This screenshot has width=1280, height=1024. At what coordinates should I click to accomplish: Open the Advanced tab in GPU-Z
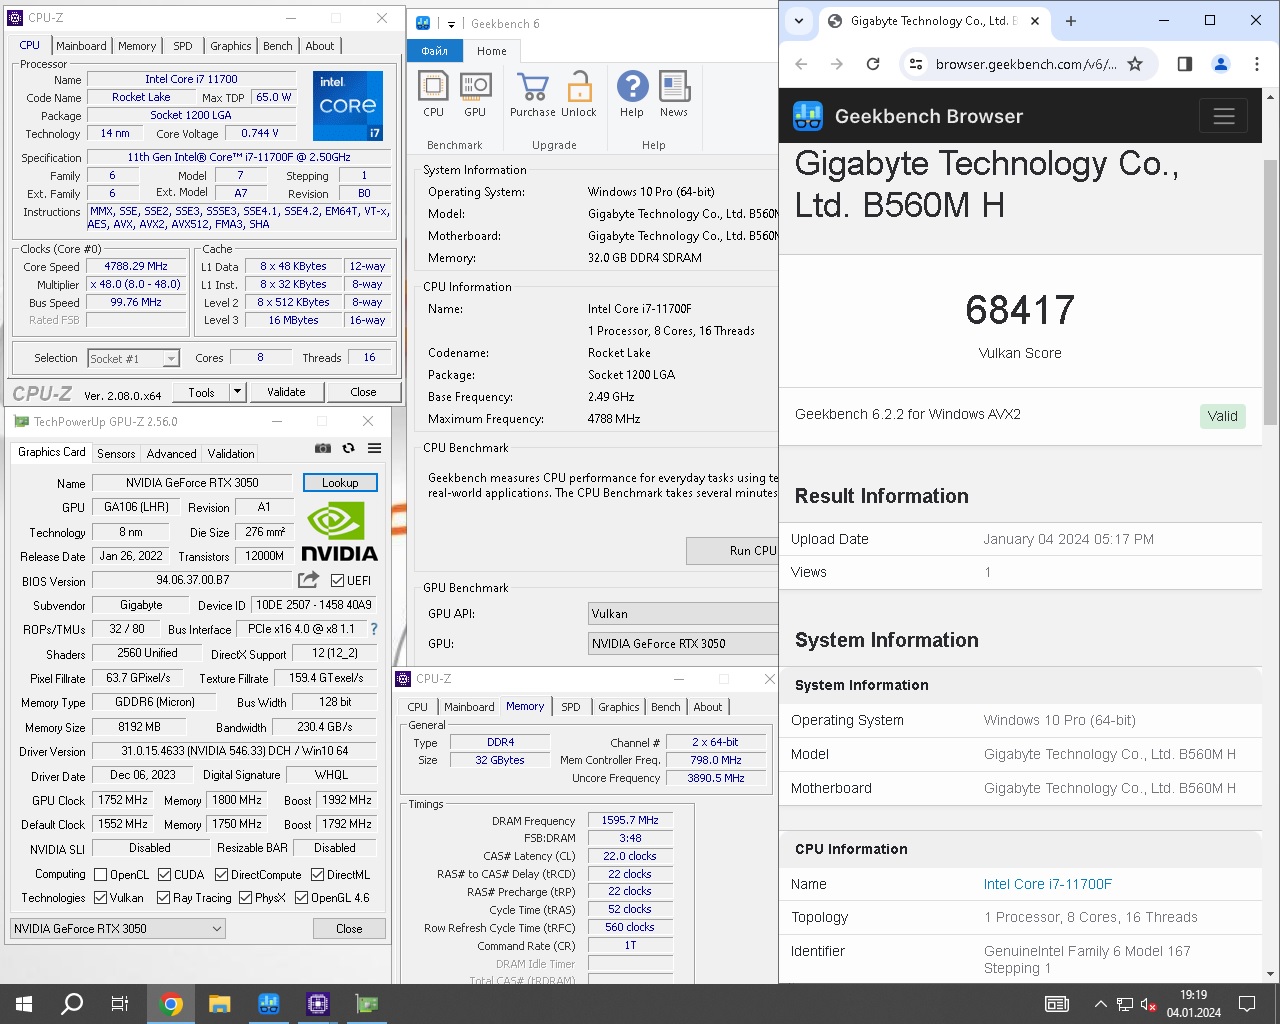pyautogui.click(x=172, y=454)
